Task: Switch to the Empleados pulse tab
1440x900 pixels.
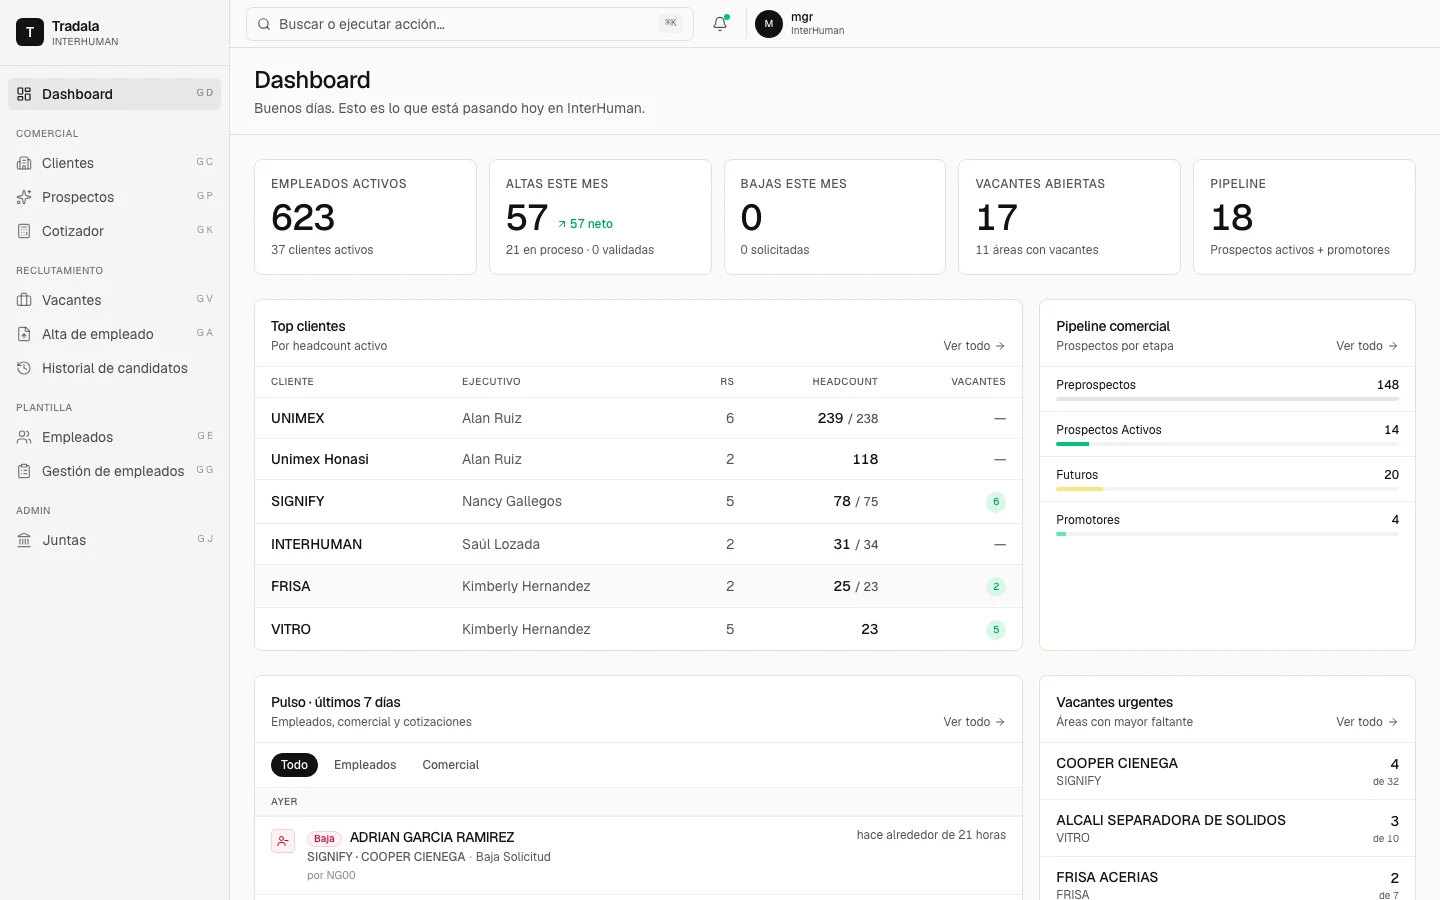Action: [x=365, y=765]
